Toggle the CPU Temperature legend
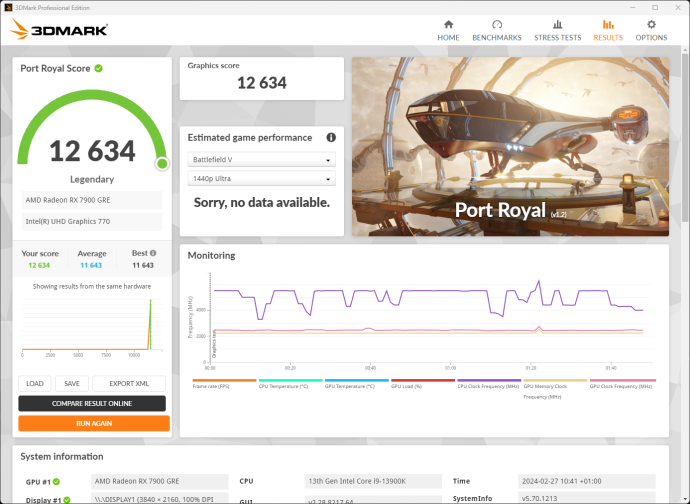Viewport: 690px width, 504px height. coord(290,383)
